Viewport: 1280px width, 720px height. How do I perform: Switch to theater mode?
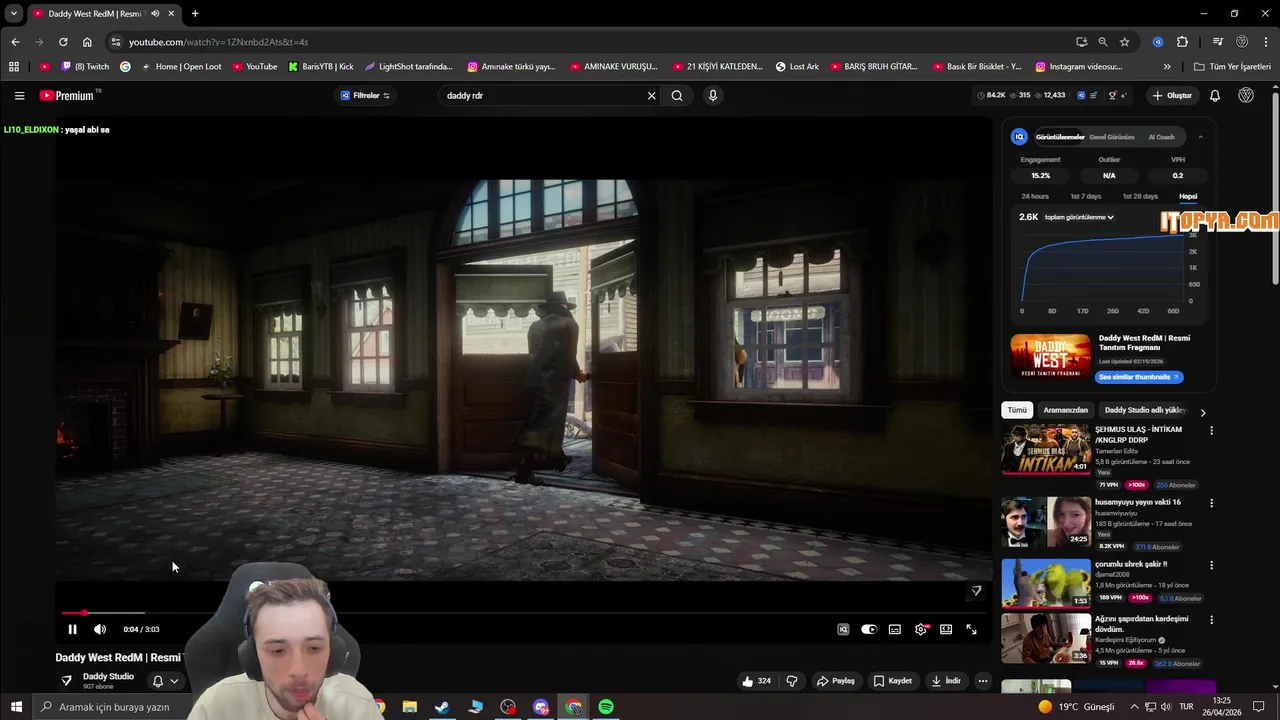[946, 629]
